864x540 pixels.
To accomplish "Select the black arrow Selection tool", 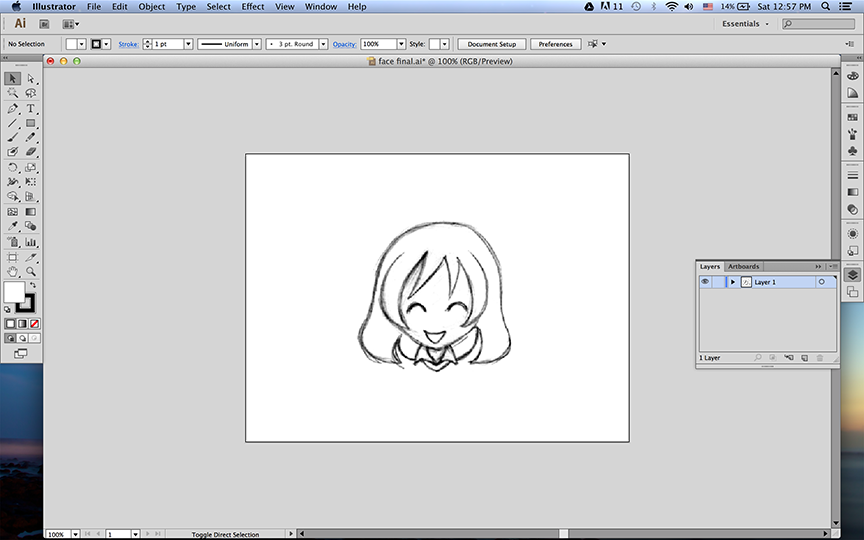I will tap(13, 79).
